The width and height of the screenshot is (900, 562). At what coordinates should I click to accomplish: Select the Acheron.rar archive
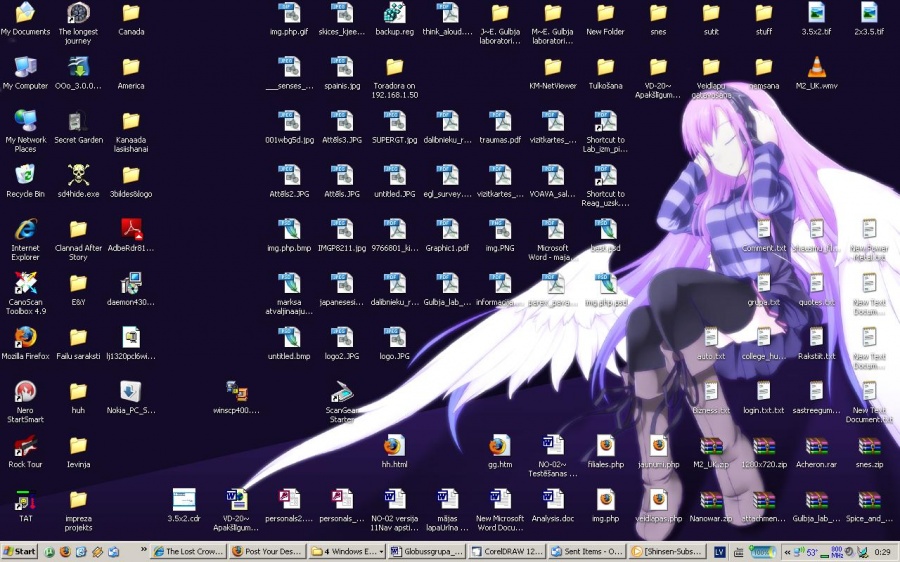click(816, 451)
